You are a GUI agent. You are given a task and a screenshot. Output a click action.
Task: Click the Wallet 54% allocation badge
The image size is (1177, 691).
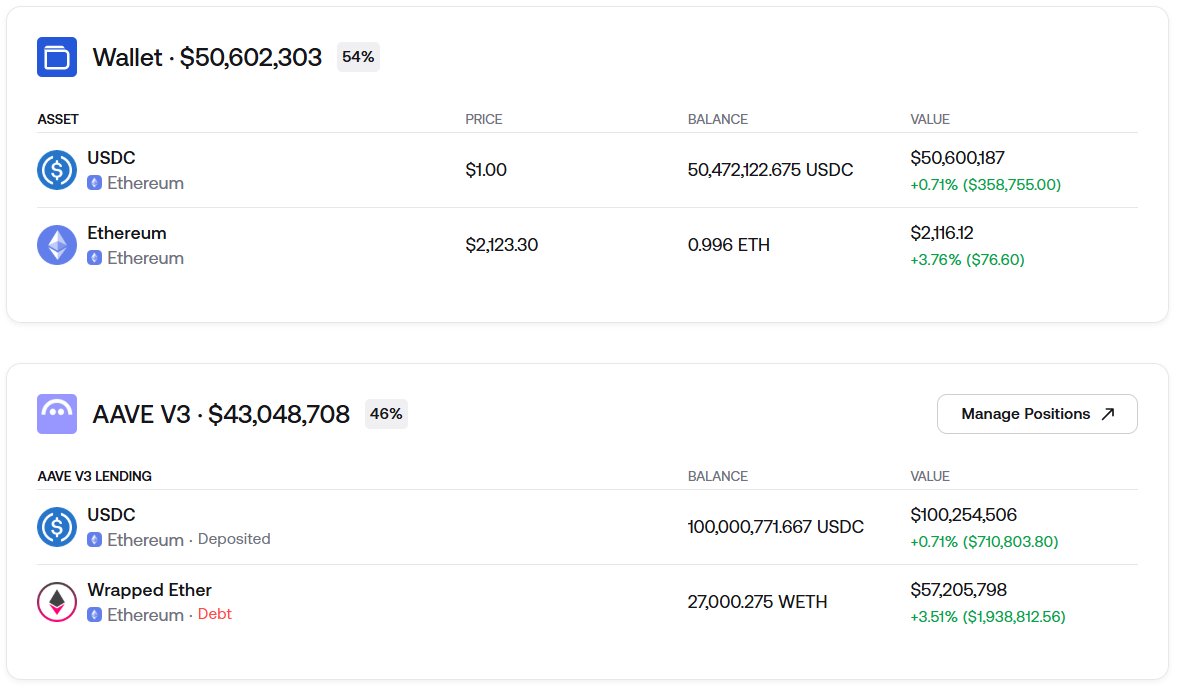click(358, 57)
